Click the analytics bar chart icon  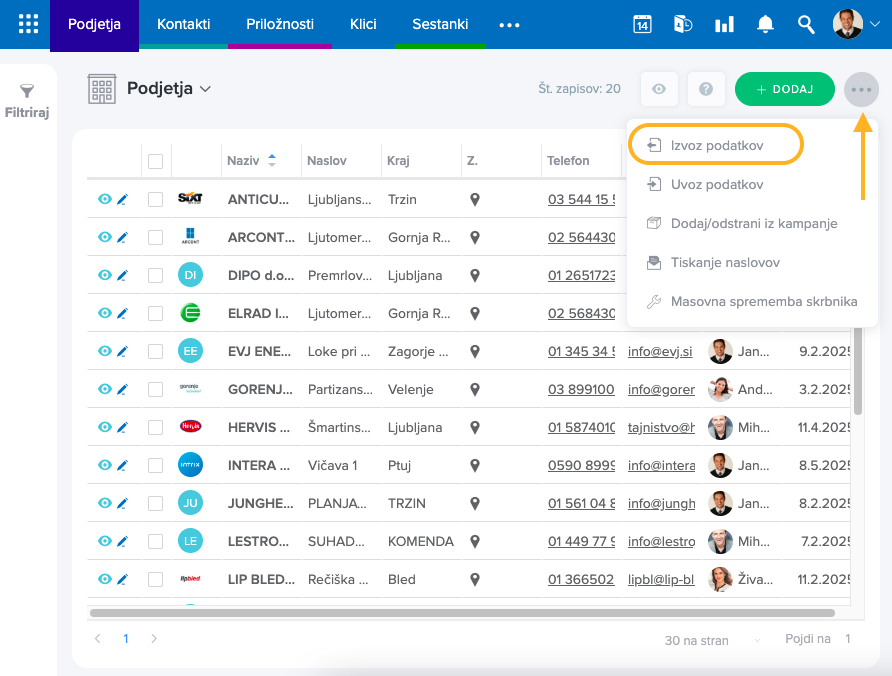724,24
